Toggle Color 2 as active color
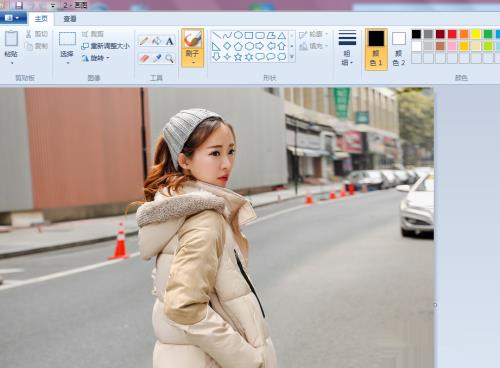 pos(399,49)
